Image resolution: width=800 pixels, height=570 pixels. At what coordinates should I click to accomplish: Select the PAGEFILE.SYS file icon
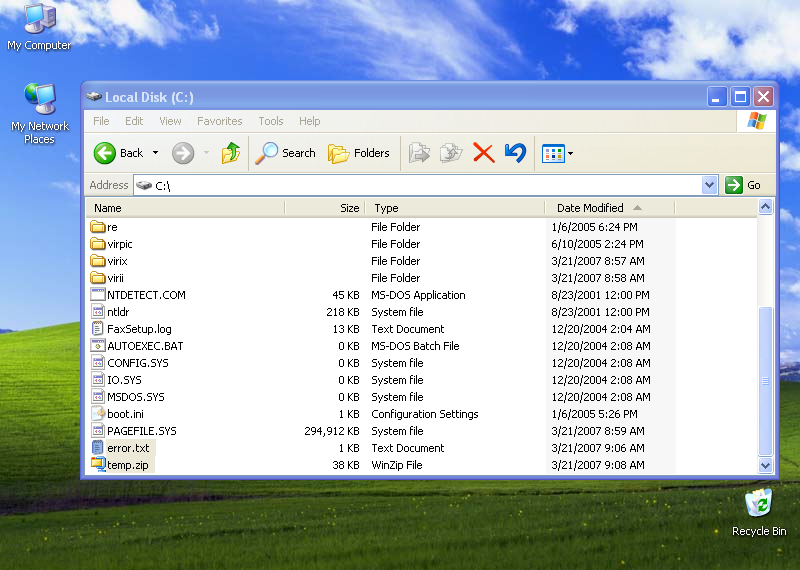tap(97, 431)
